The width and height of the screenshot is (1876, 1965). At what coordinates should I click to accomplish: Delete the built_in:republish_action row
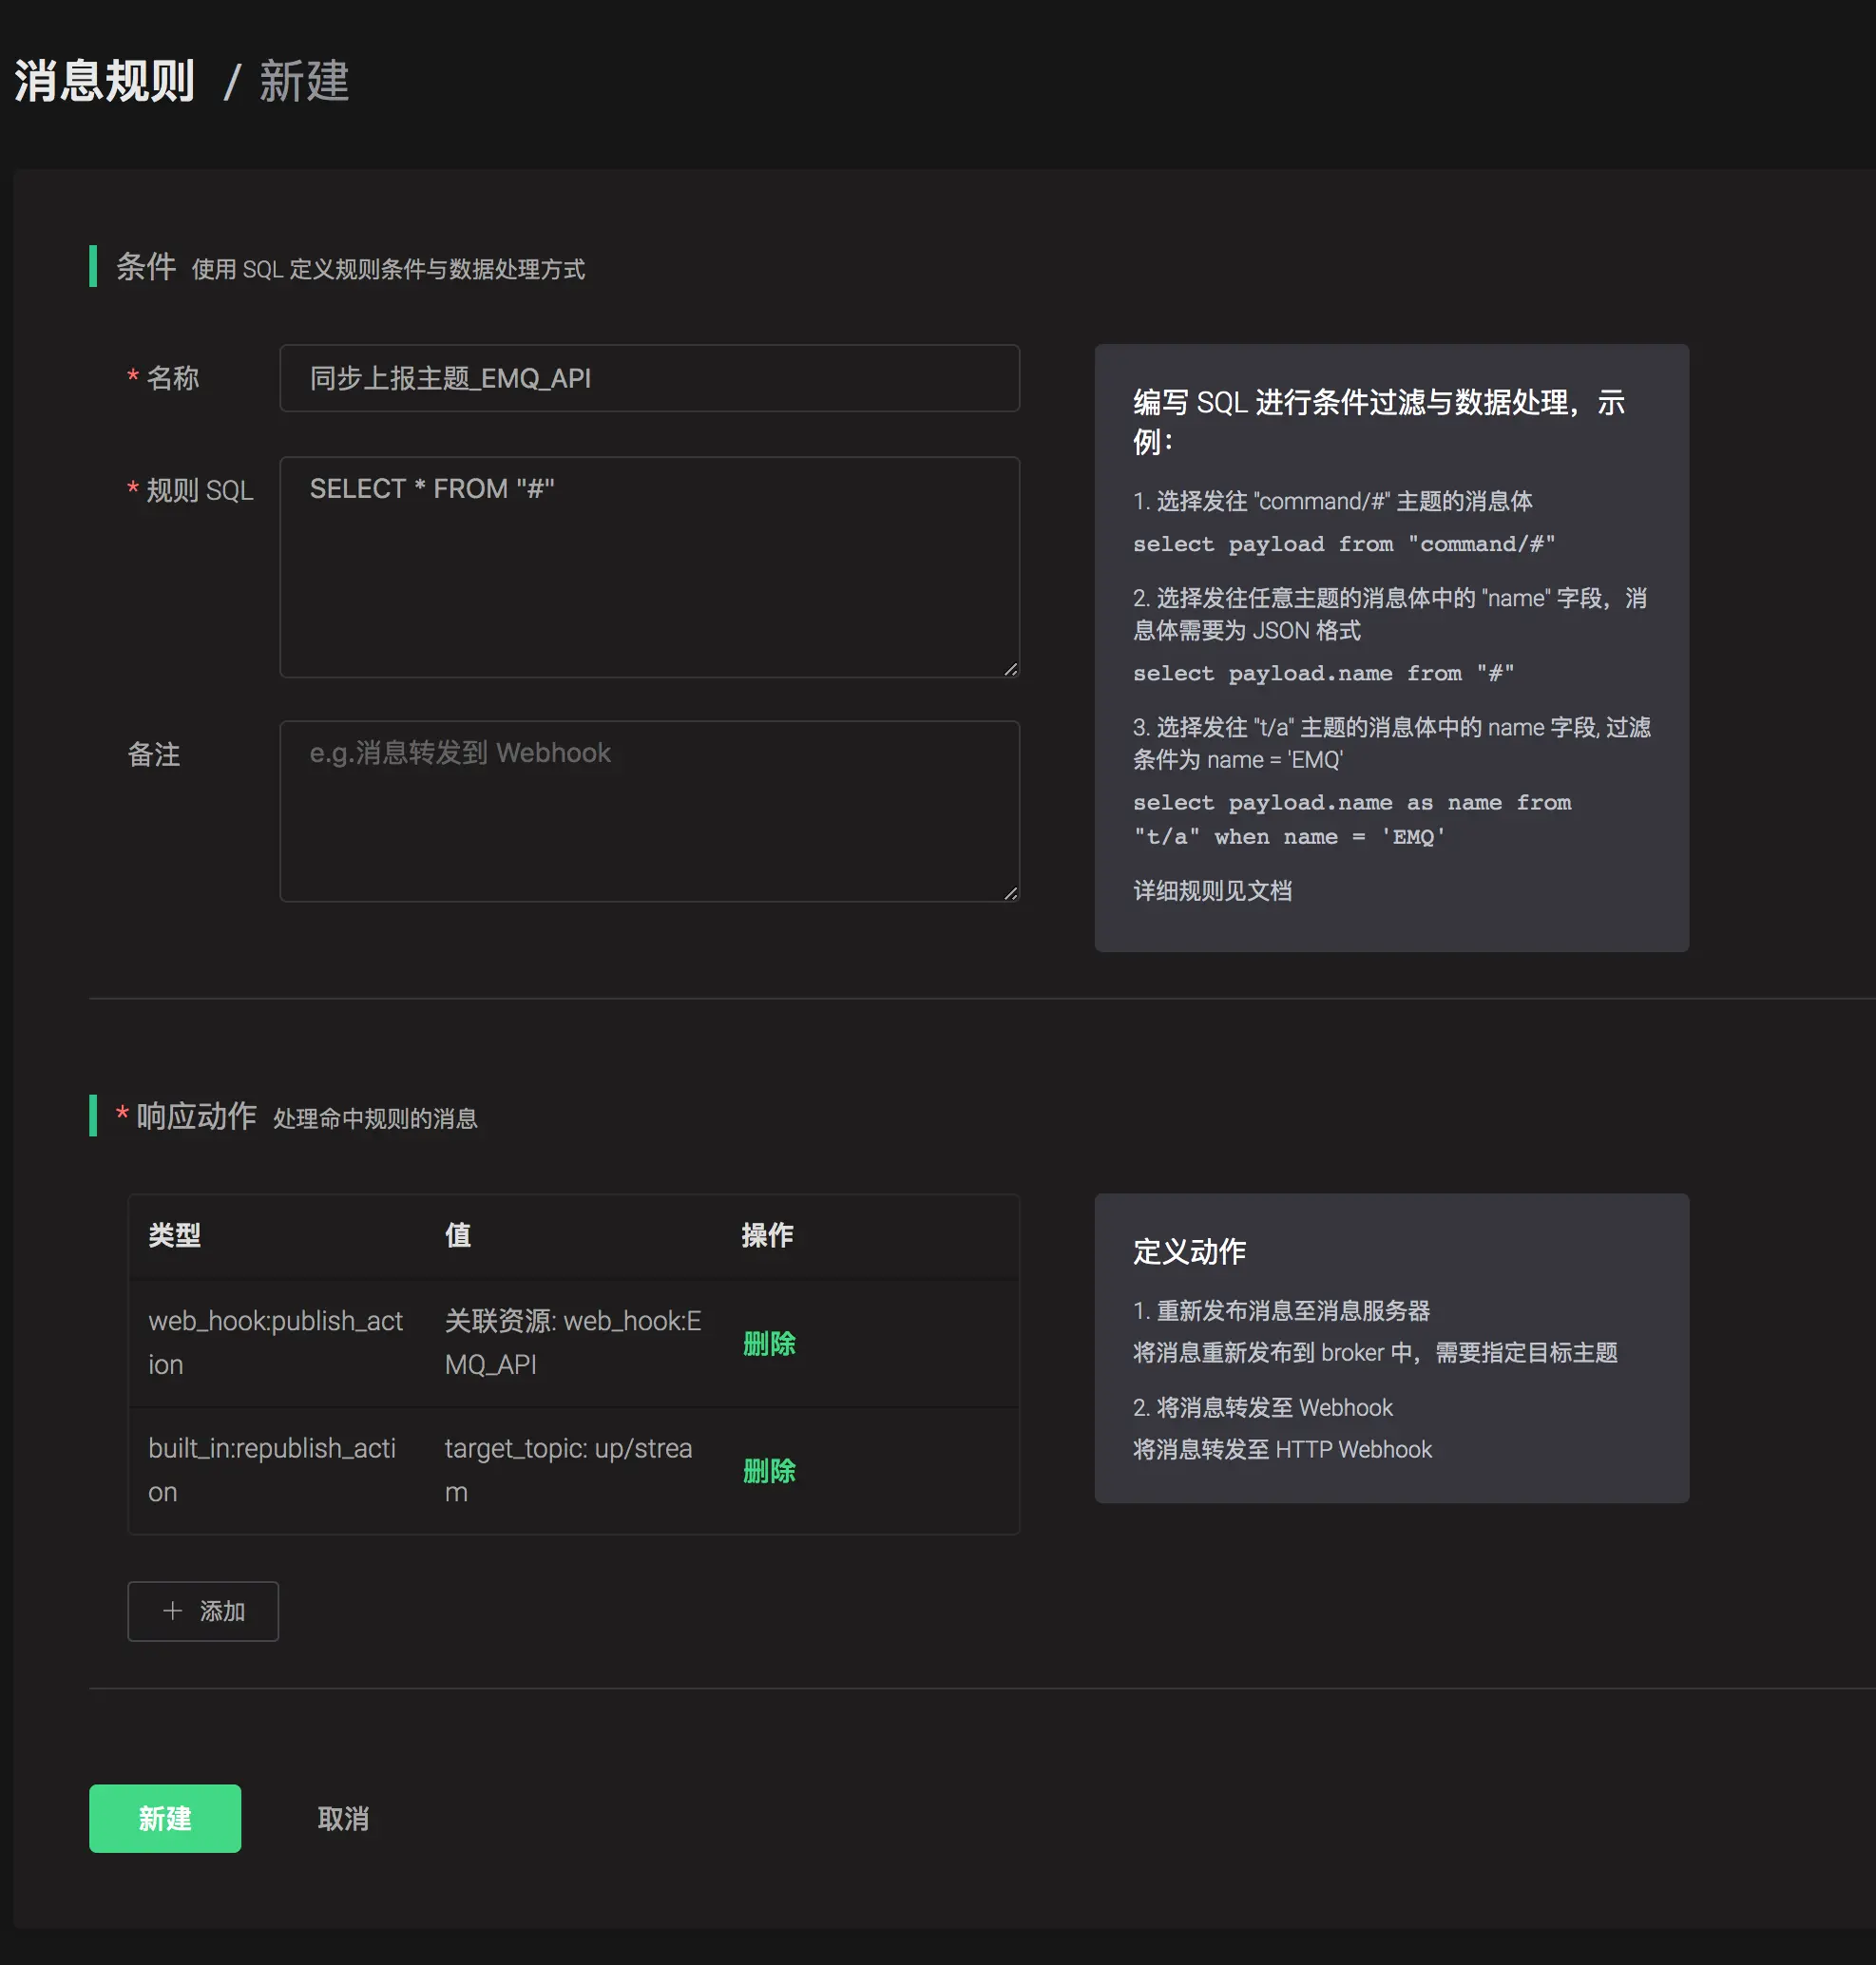tap(769, 1470)
